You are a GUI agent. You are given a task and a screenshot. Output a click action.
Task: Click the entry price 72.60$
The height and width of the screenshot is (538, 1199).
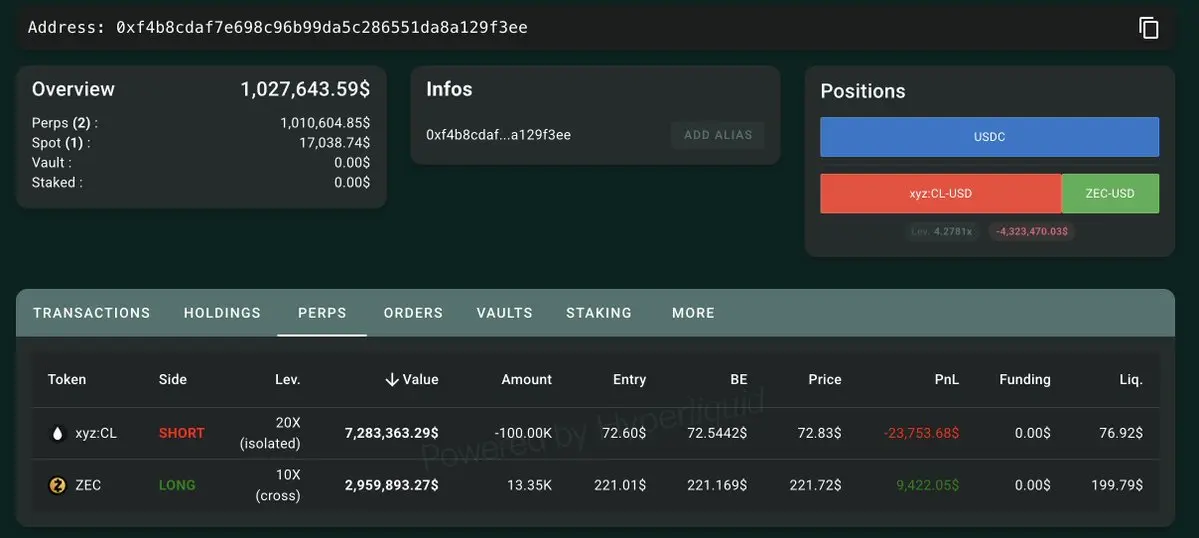coord(624,433)
